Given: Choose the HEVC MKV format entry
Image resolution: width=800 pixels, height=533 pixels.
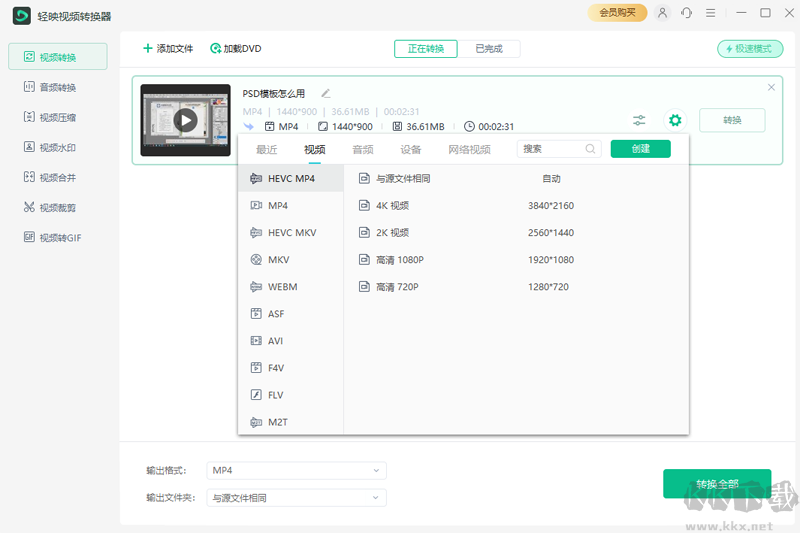Looking at the screenshot, I should pyautogui.click(x=291, y=232).
